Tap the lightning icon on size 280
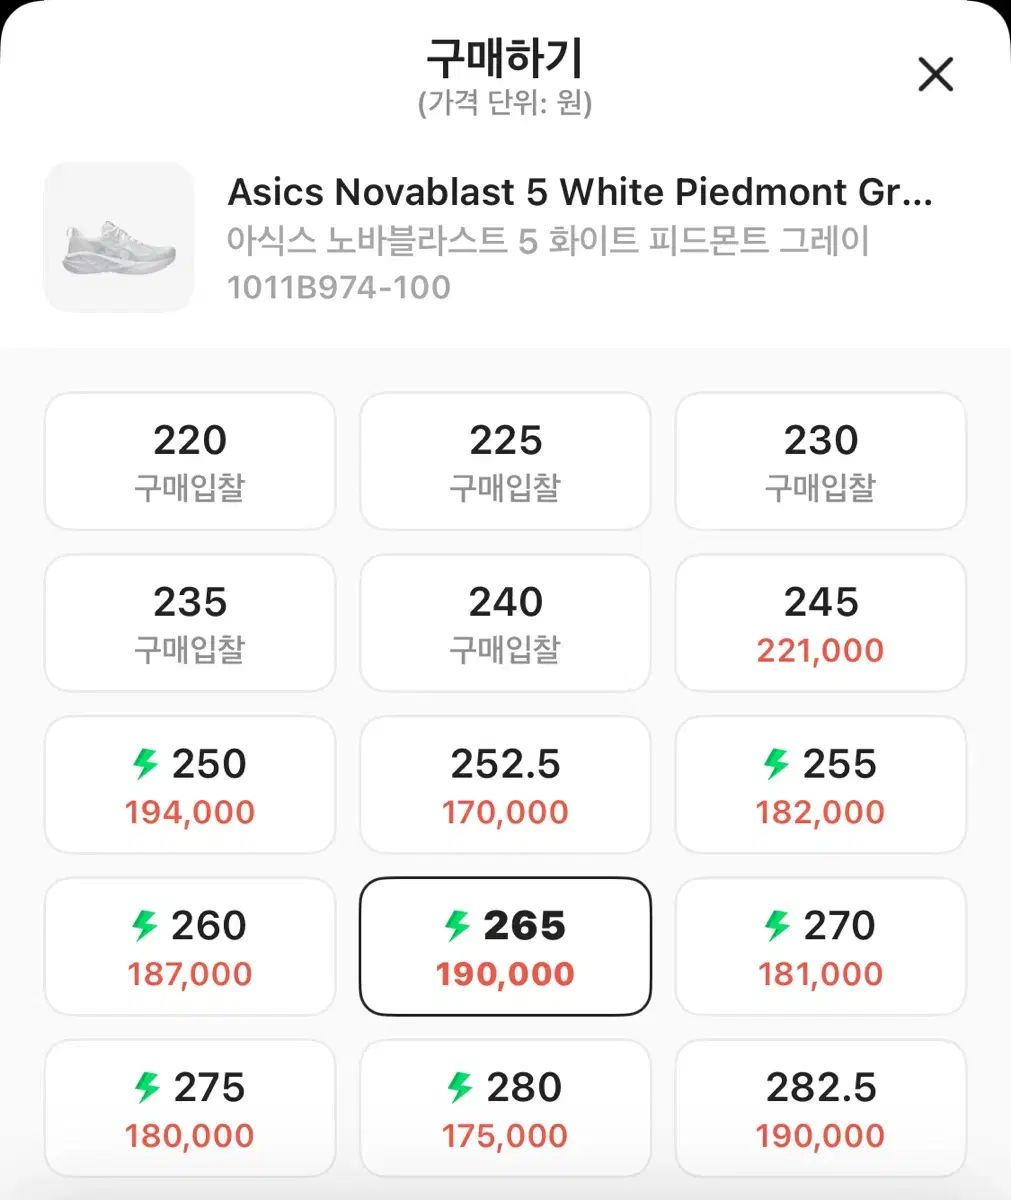 coord(460,1087)
